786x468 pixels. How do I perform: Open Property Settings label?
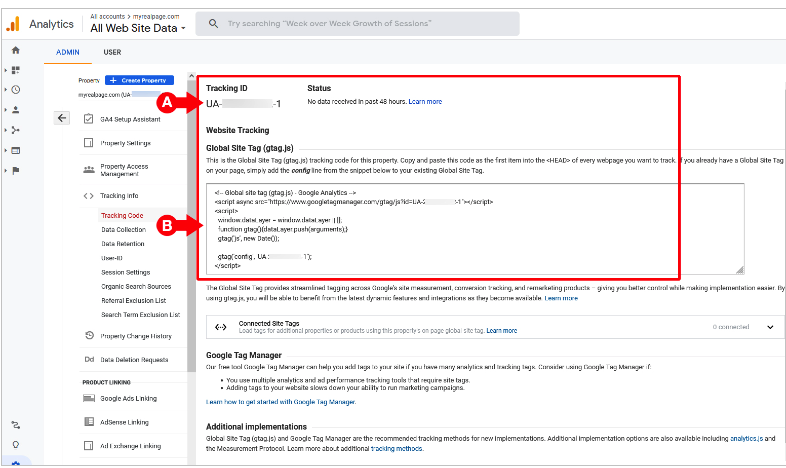click(125, 143)
